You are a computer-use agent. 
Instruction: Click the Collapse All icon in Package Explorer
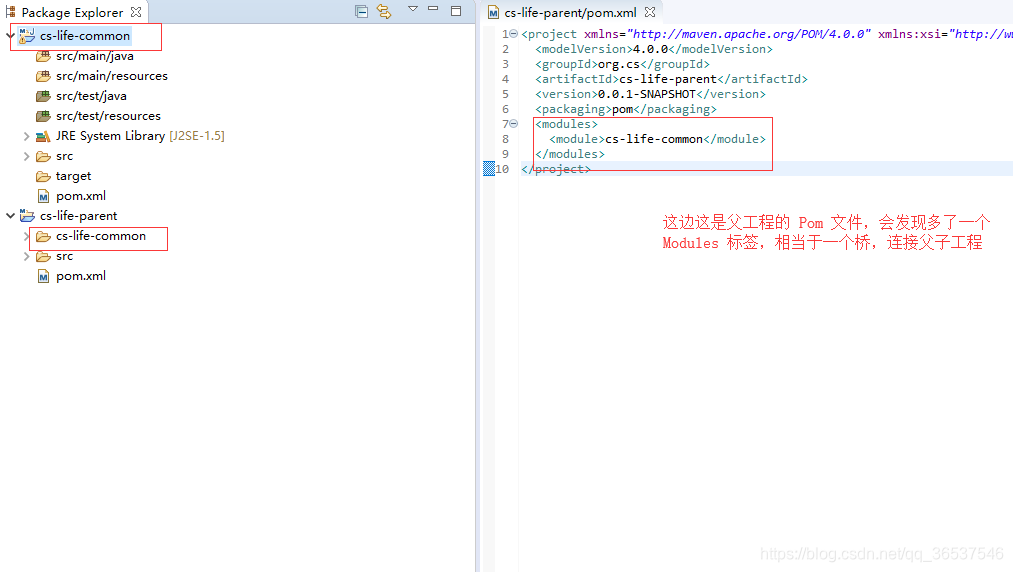361,11
